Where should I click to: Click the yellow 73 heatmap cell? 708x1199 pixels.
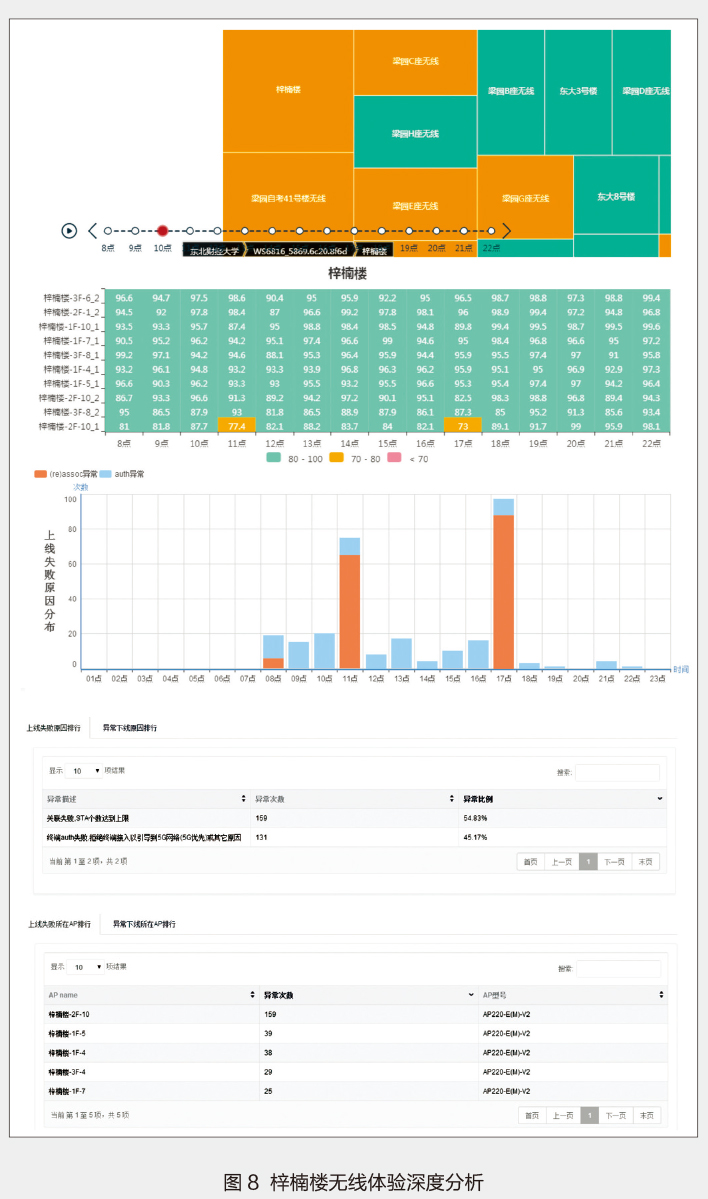click(463, 426)
